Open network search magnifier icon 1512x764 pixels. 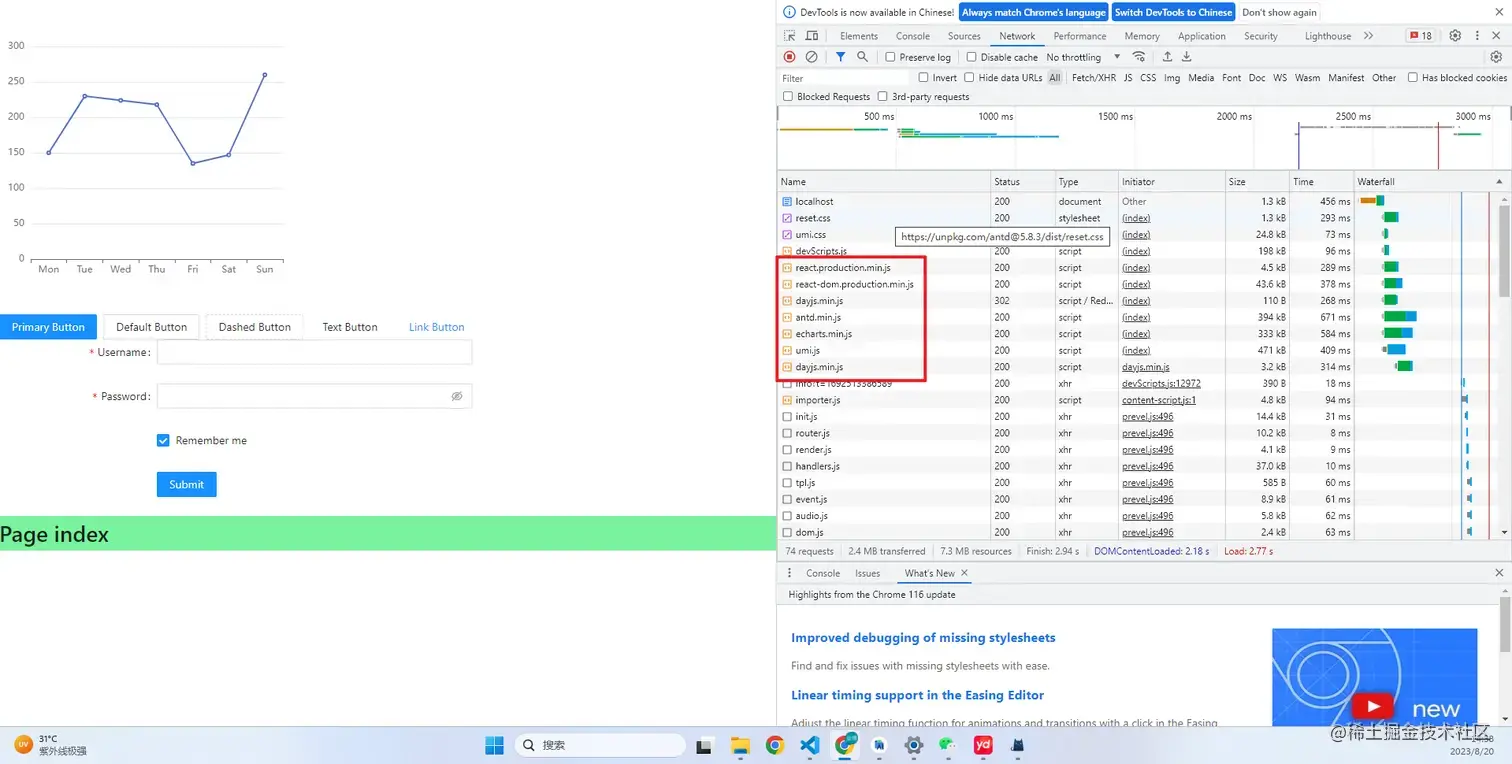[862, 57]
